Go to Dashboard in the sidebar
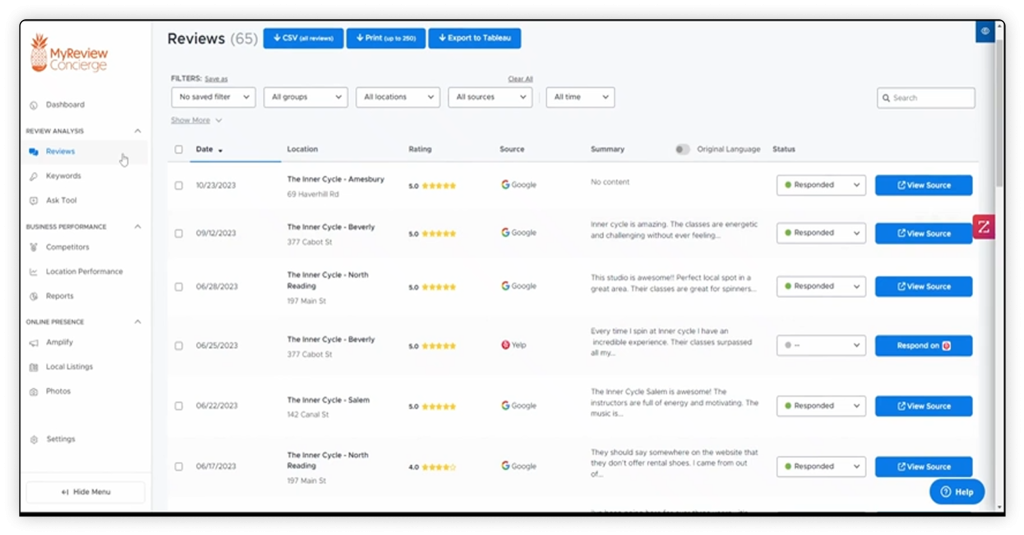1024x535 pixels. (x=65, y=105)
